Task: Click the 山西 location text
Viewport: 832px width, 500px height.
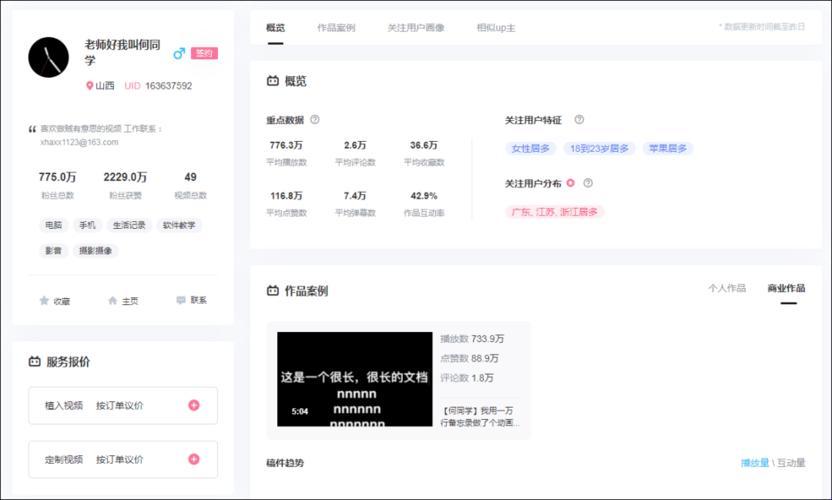Action: pos(105,85)
